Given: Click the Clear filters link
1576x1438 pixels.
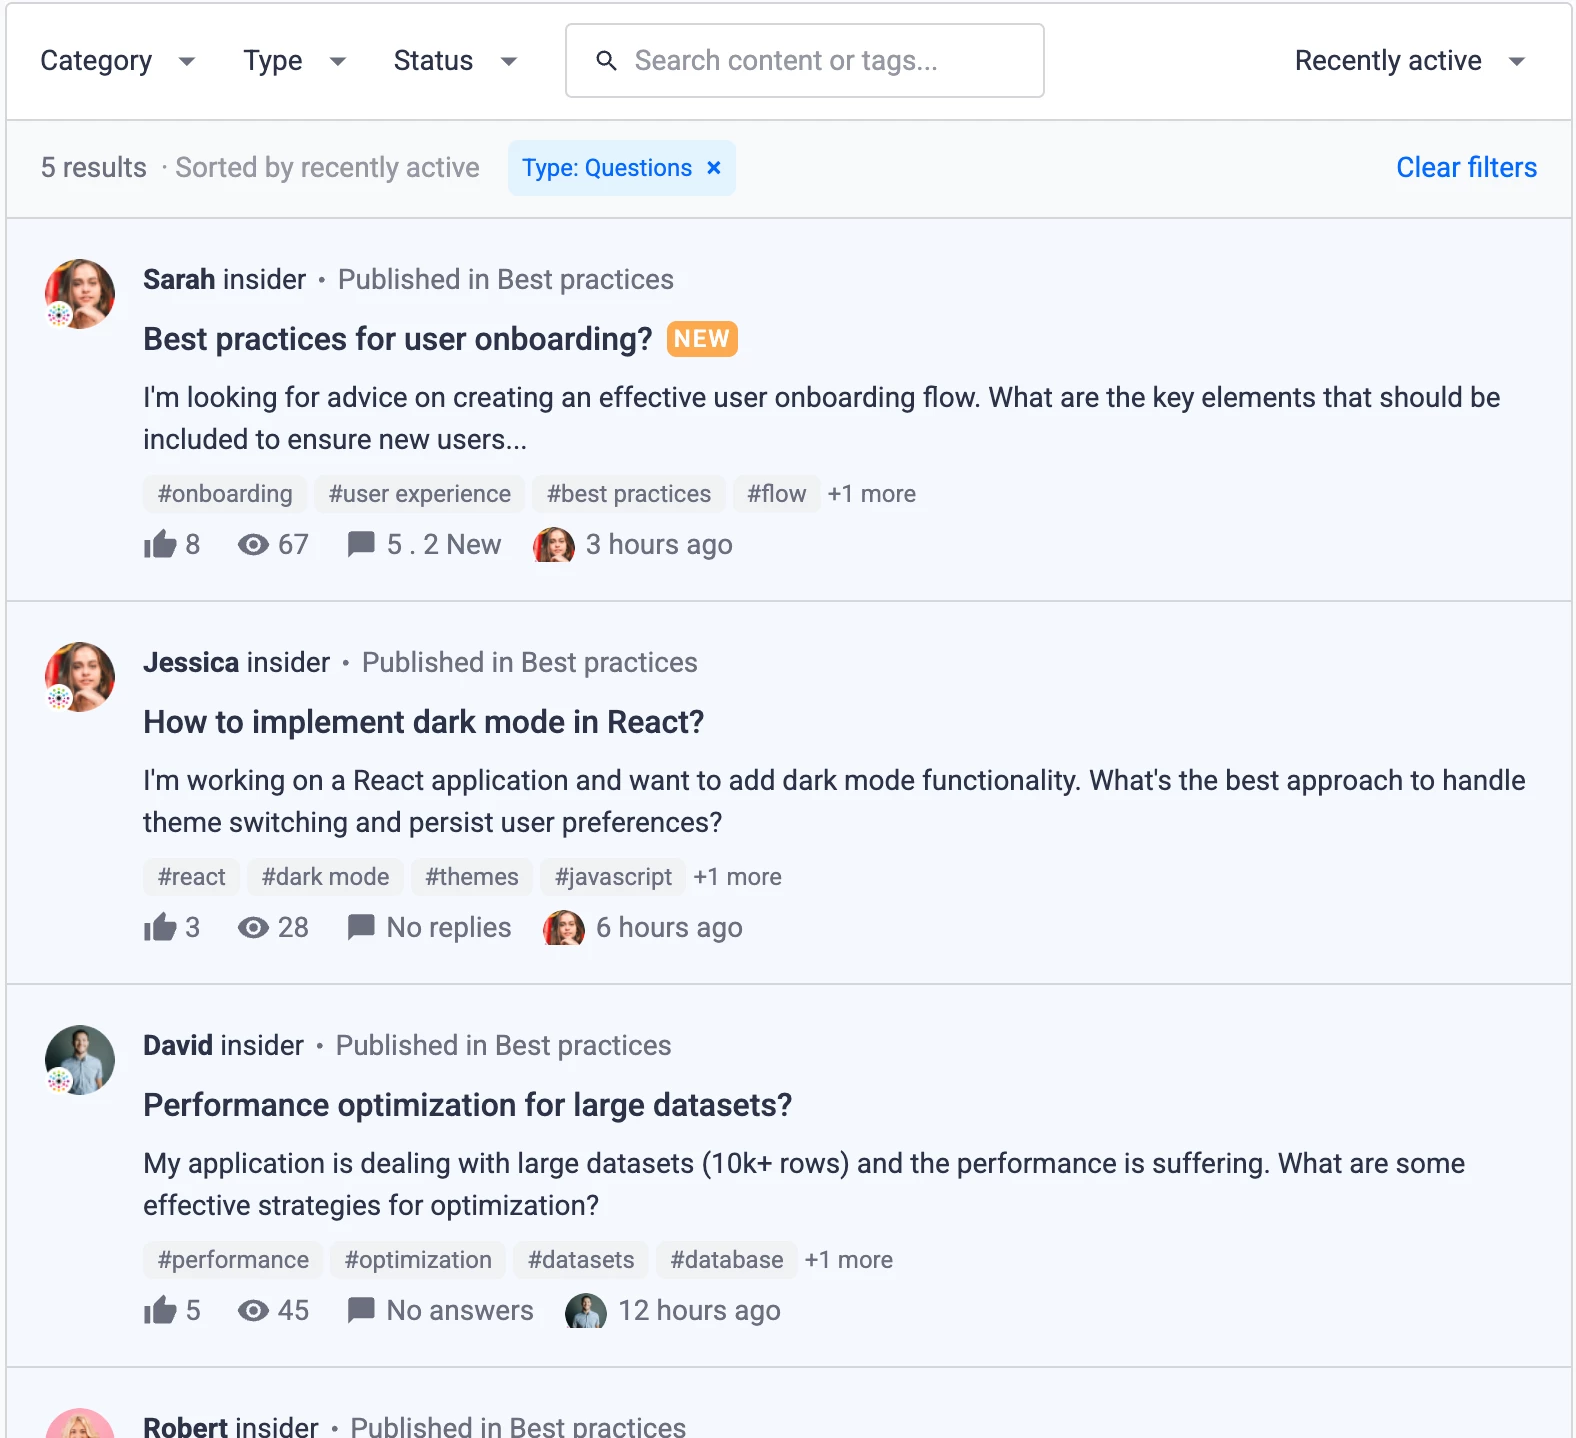Looking at the screenshot, I should [x=1466, y=168].
